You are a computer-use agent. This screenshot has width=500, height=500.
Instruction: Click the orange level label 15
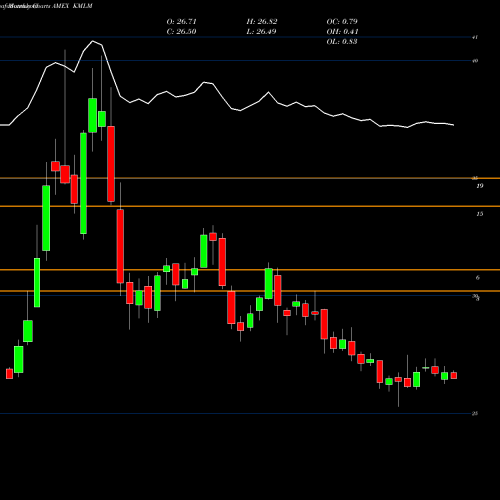coord(480,214)
